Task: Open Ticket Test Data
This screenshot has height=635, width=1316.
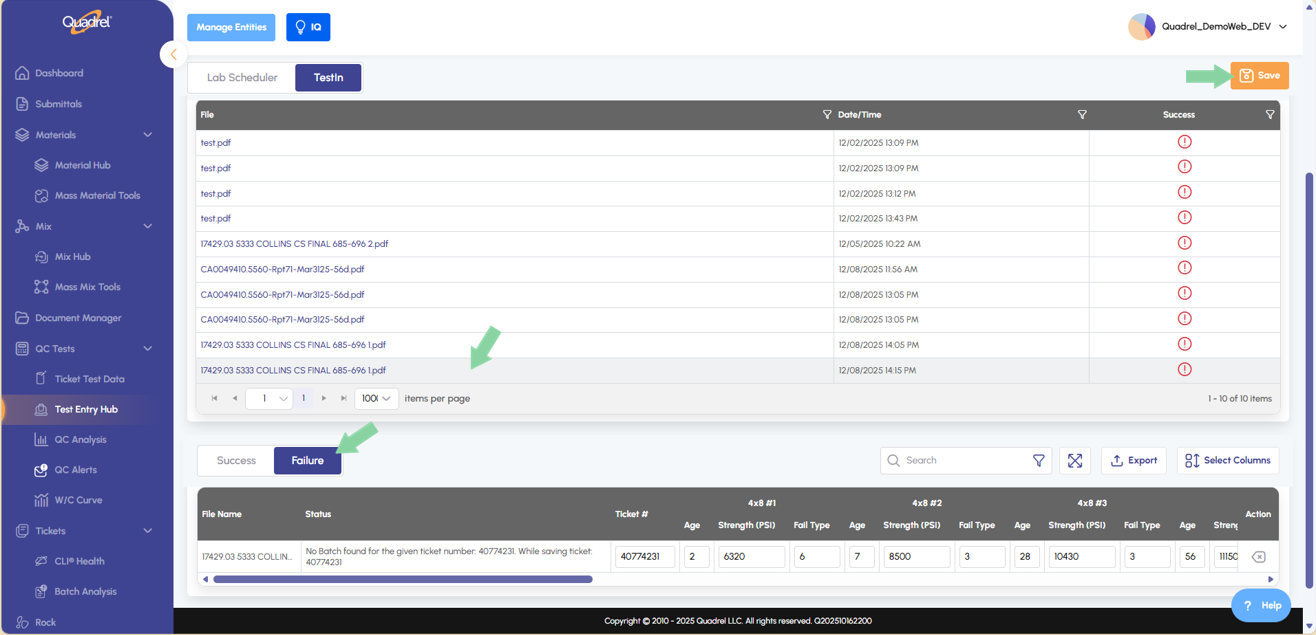Action: point(89,379)
